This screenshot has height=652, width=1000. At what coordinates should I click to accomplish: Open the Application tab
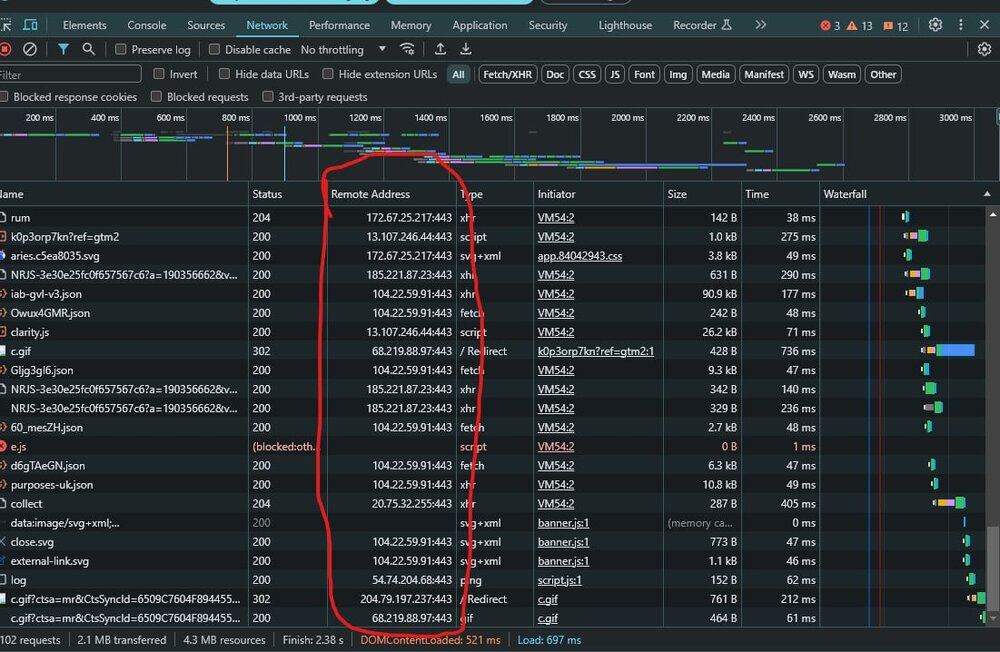(x=479, y=25)
